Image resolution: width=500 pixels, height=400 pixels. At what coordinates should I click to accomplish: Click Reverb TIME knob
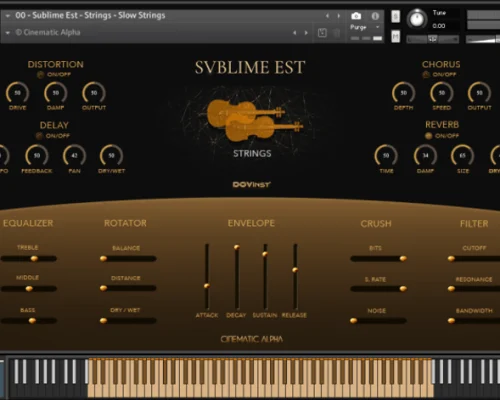click(x=386, y=156)
